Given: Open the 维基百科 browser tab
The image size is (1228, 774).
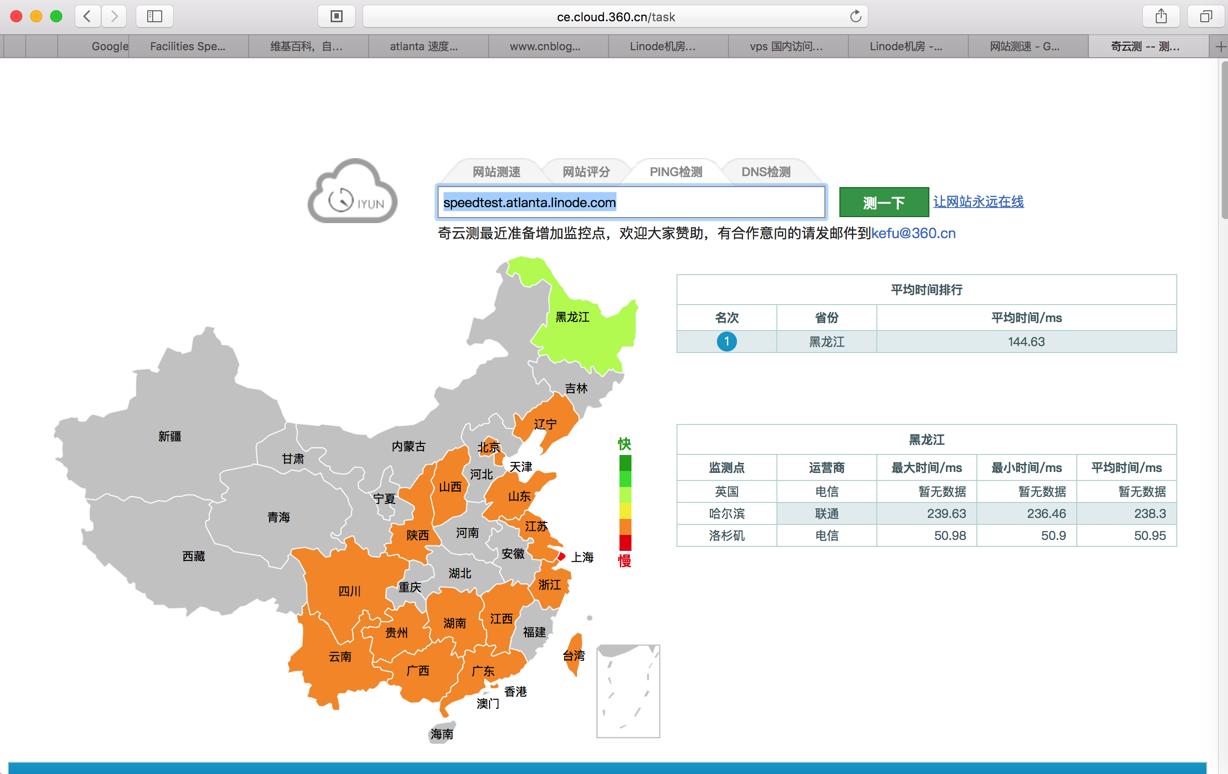Looking at the screenshot, I should [x=307, y=46].
